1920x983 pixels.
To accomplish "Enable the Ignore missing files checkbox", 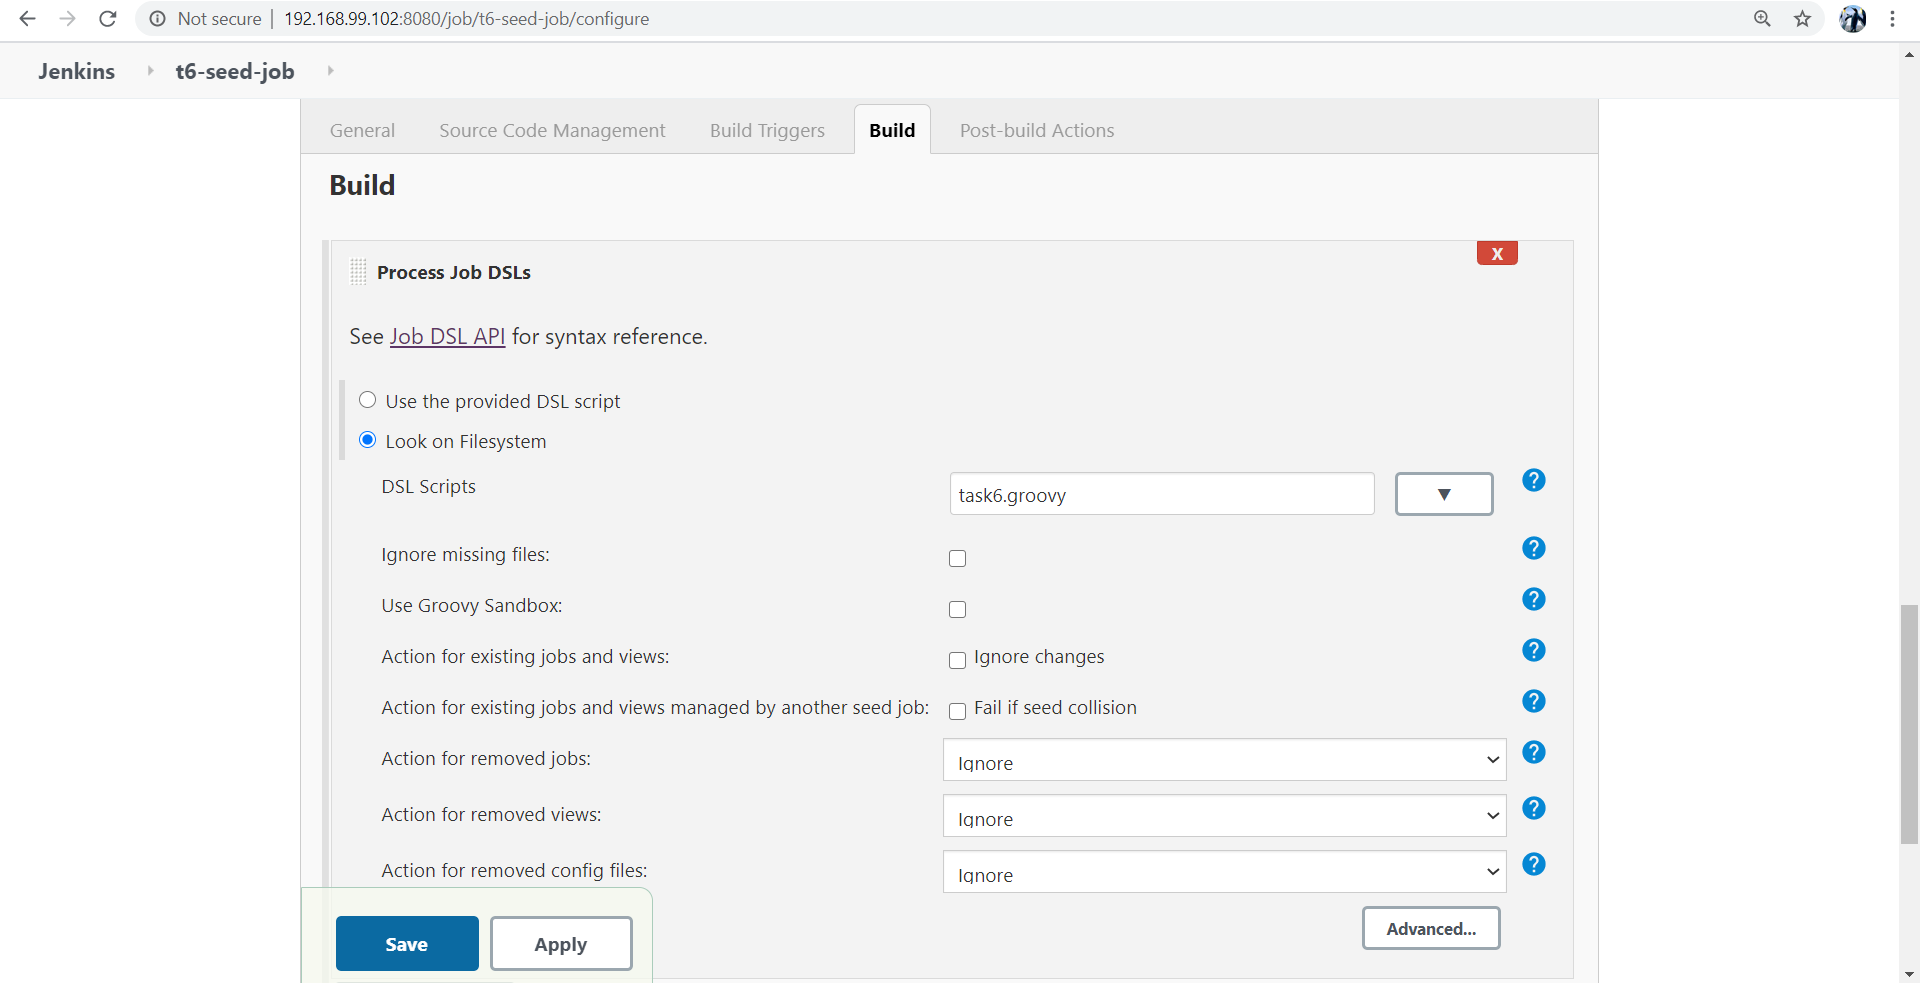I will point(957,558).
